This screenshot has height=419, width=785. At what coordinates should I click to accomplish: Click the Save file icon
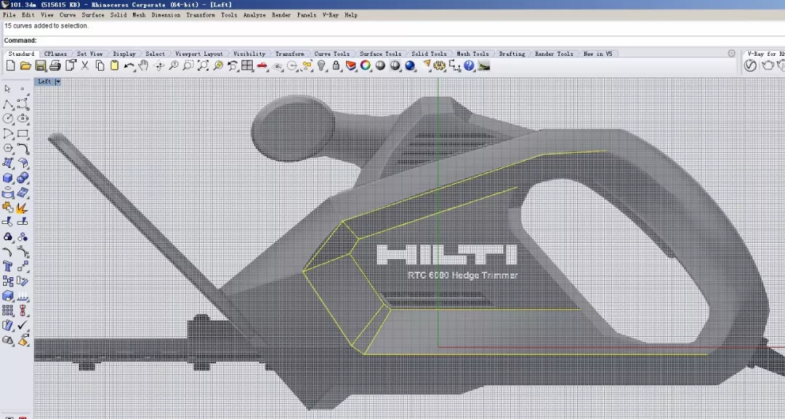point(40,66)
